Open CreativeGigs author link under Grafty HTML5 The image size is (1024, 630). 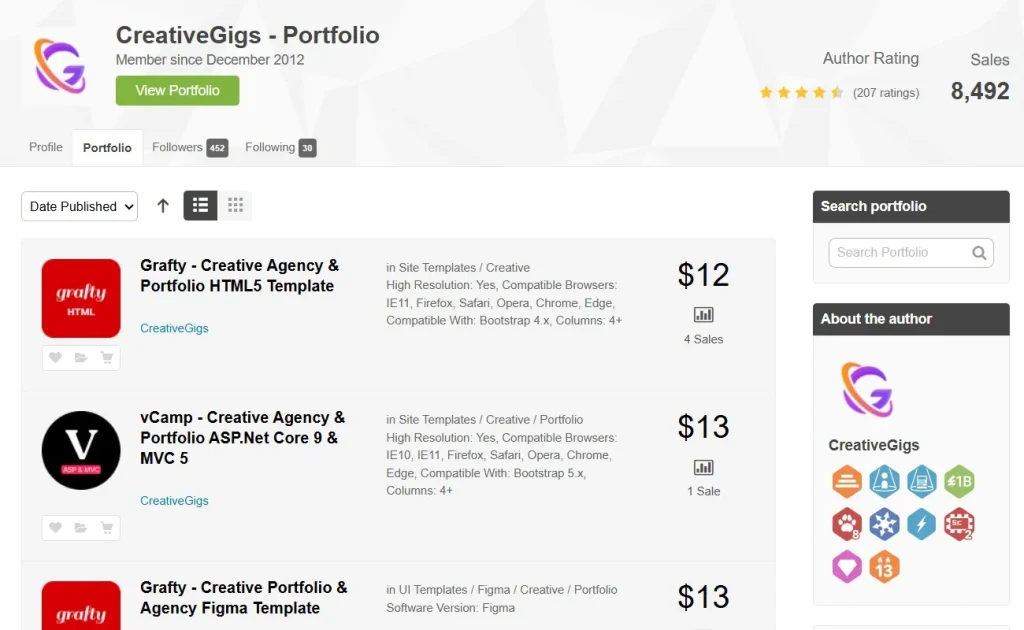(x=174, y=328)
